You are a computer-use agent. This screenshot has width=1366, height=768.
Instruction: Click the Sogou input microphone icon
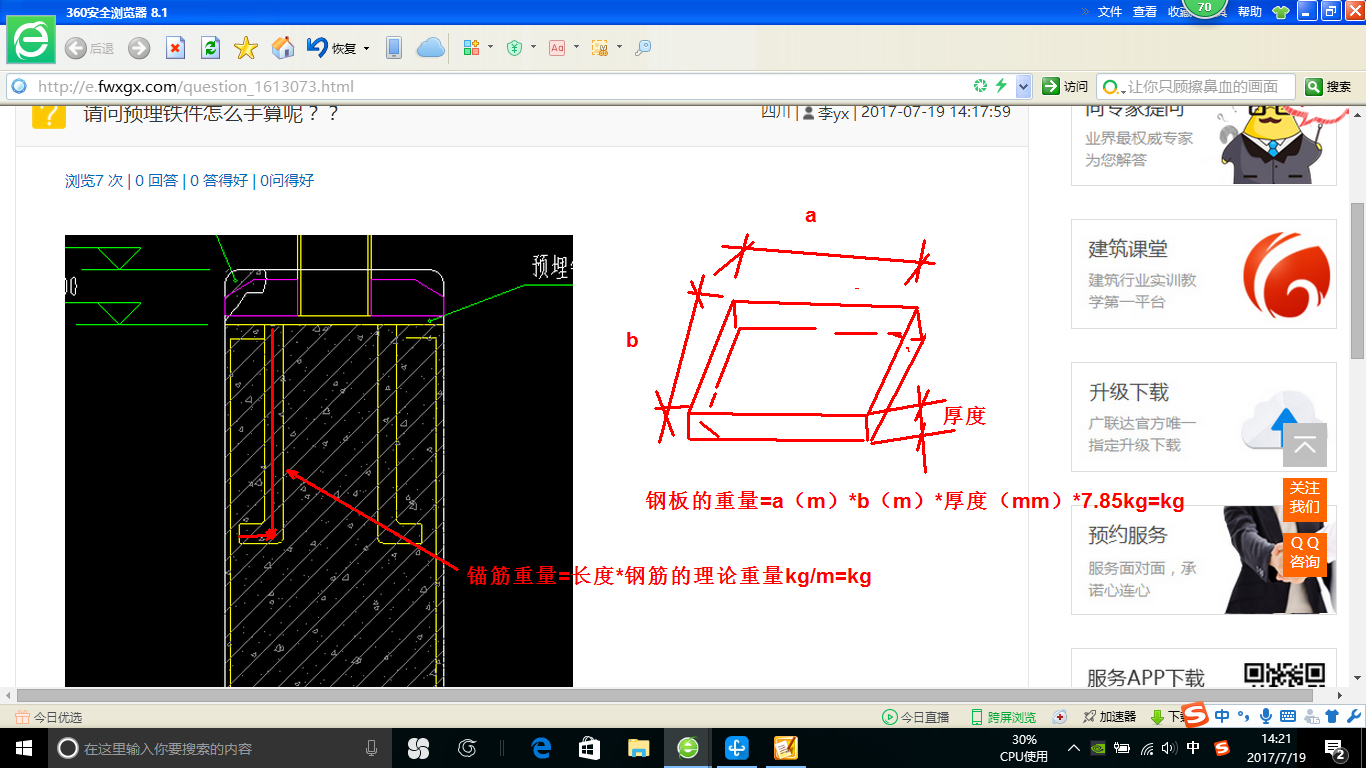1266,716
